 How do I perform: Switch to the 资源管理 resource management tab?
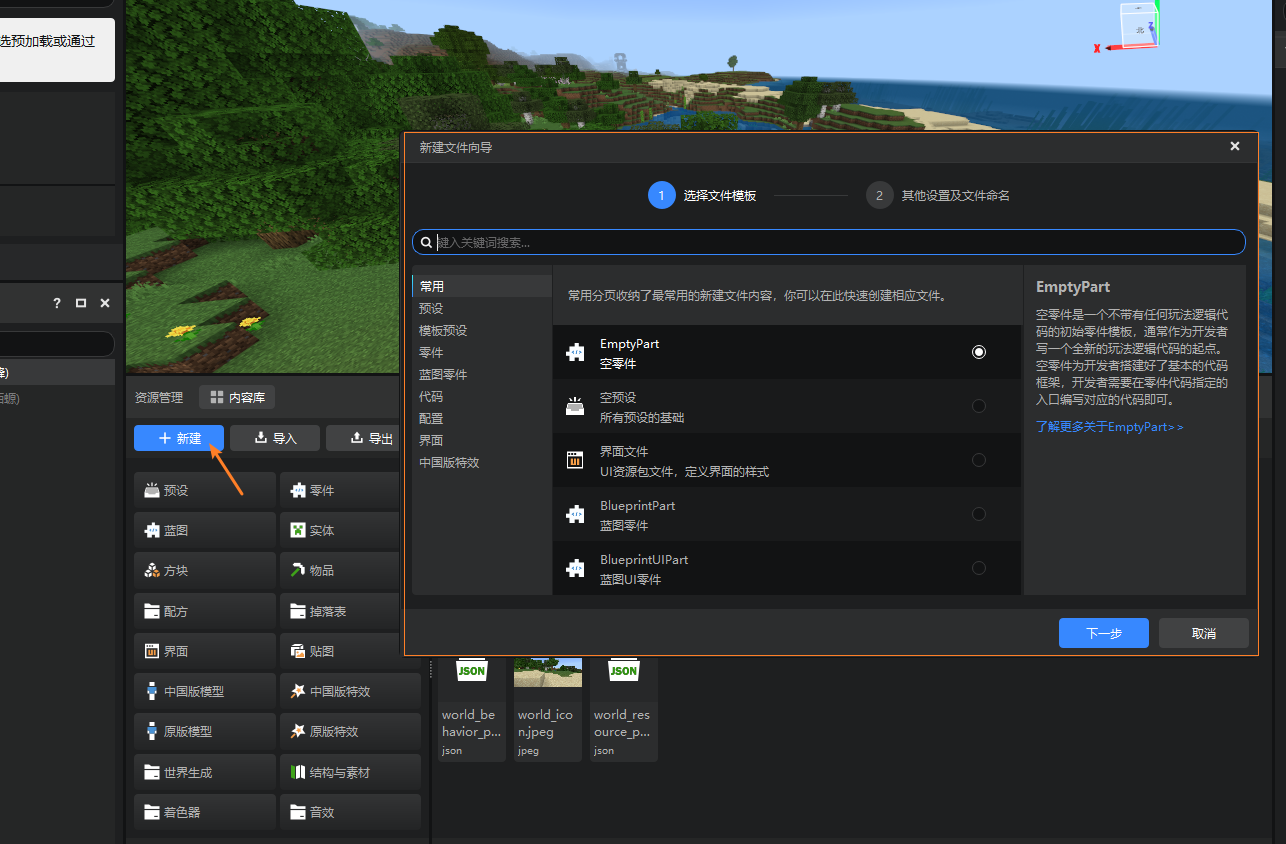tap(159, 397)
